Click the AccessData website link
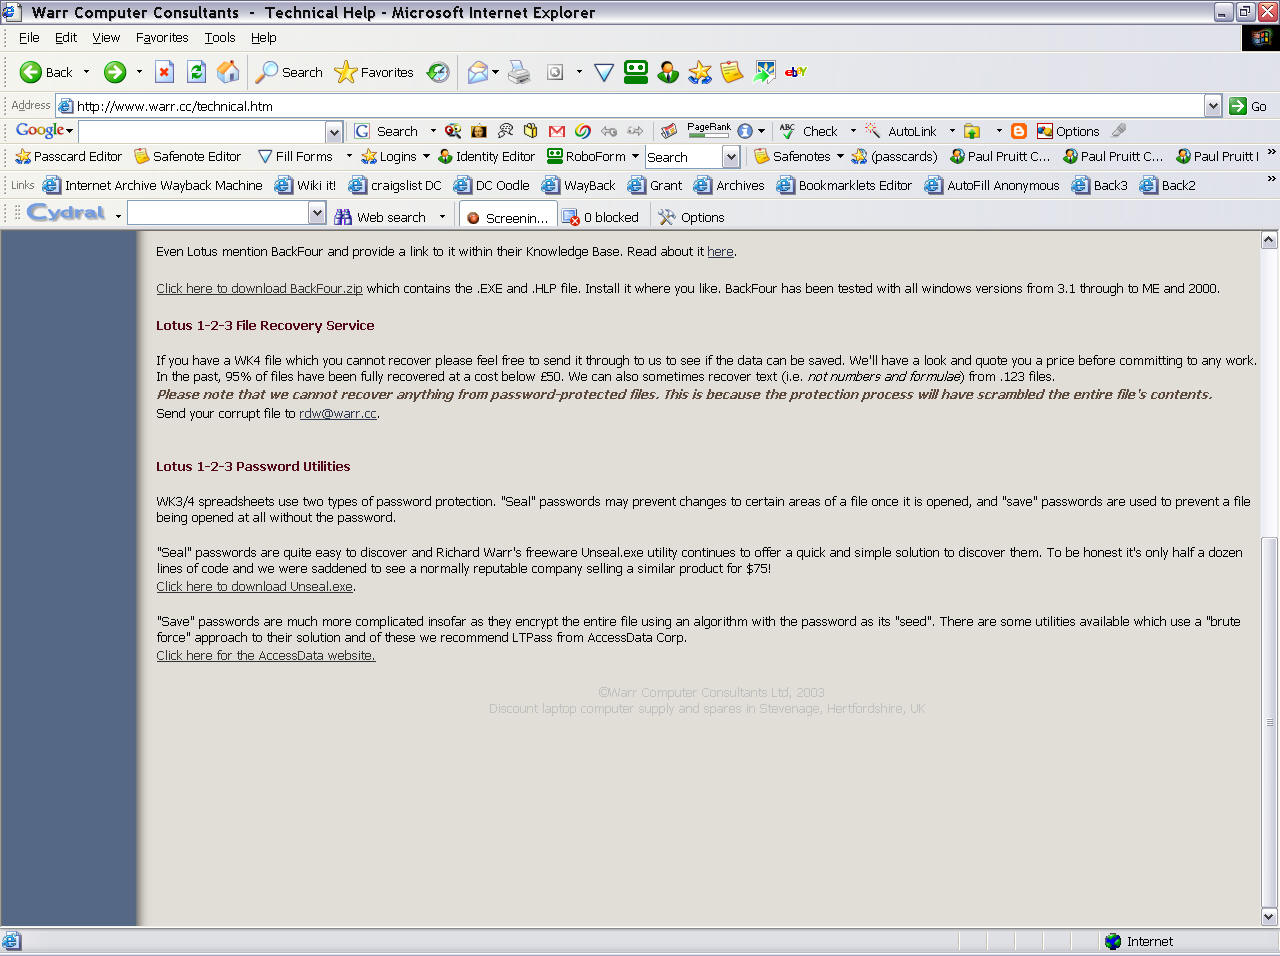This screenshot has height=956, width=1280. click(x=266, y=656)
